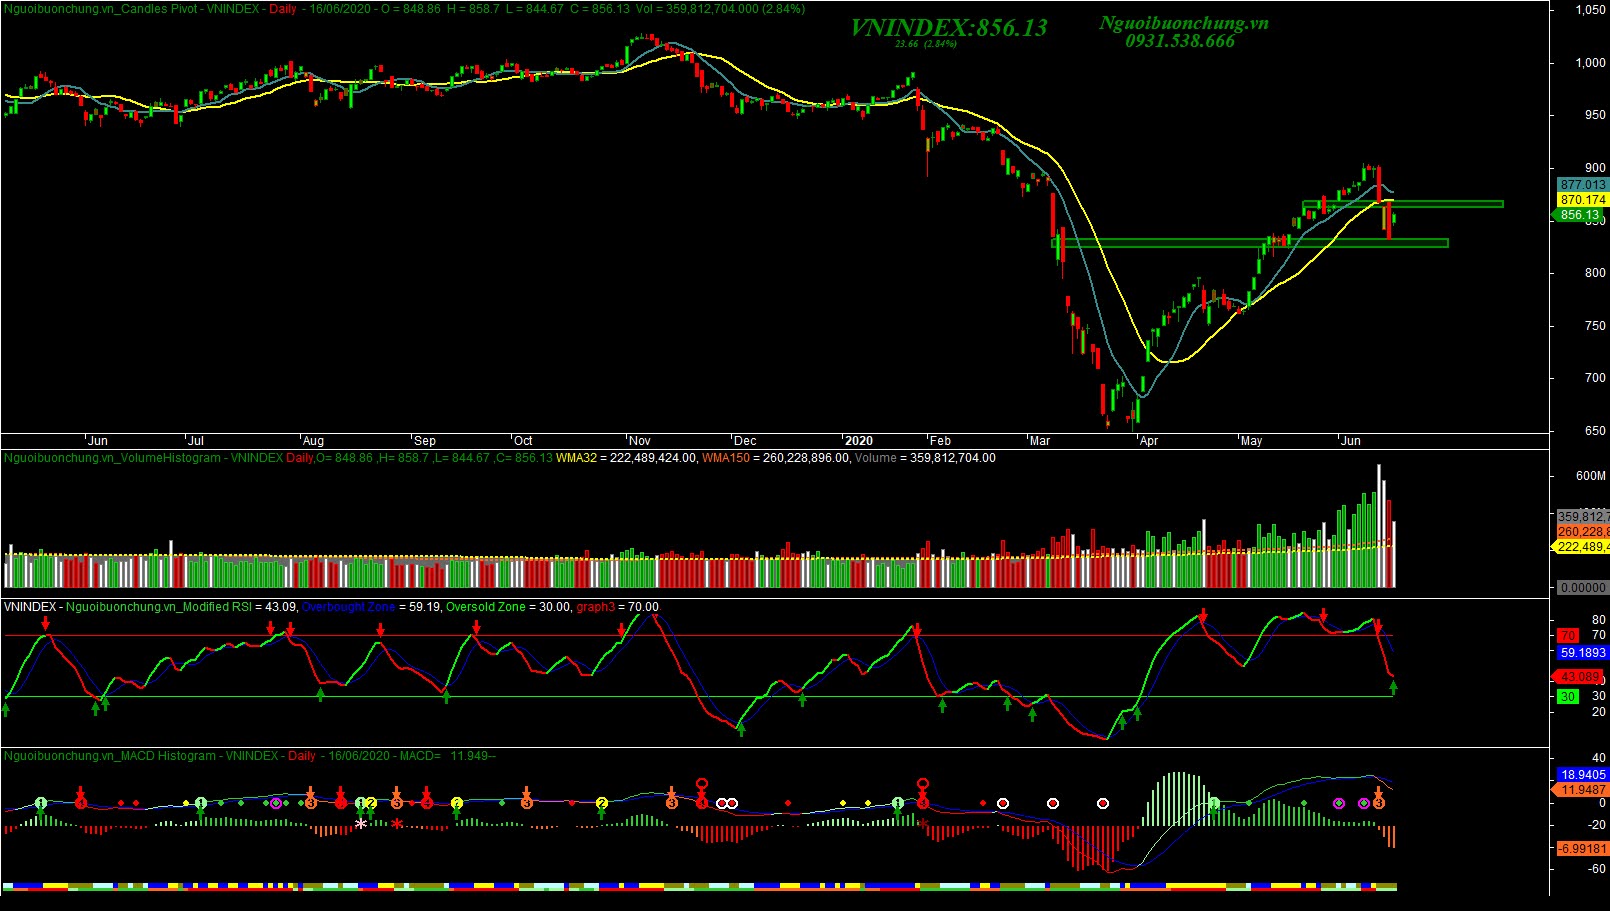The height and width of the screenshot is (911, 1610).
Task: Click the WMA150 = 260,228,896.00 reading
Action: tap(776, 458)
